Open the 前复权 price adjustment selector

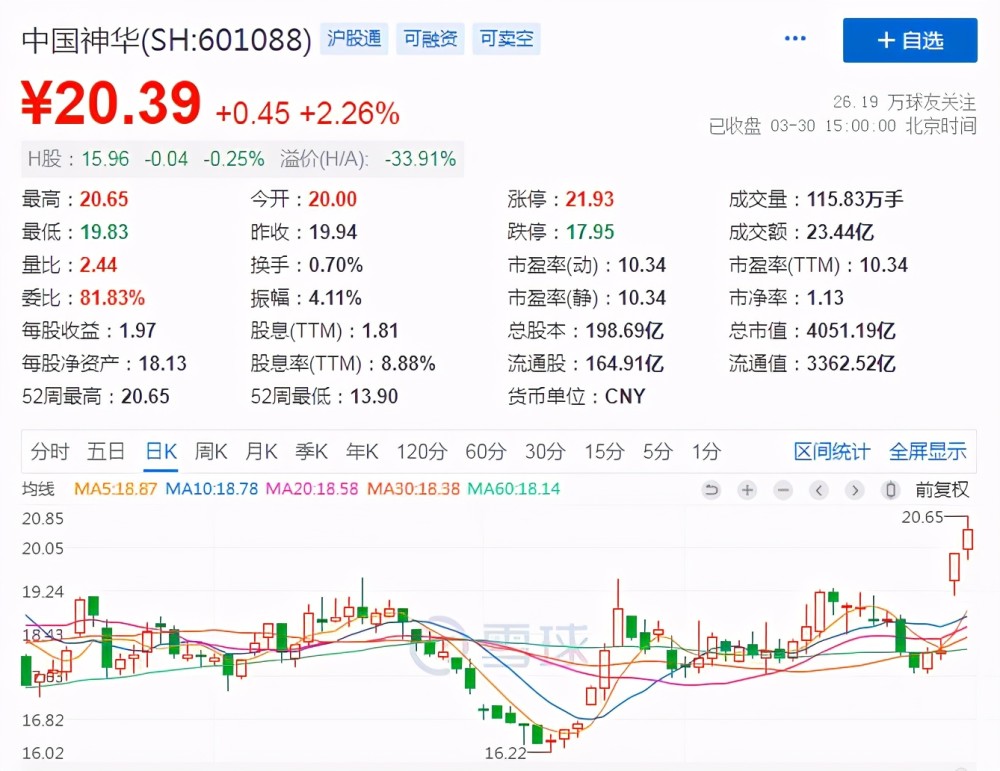942,490
